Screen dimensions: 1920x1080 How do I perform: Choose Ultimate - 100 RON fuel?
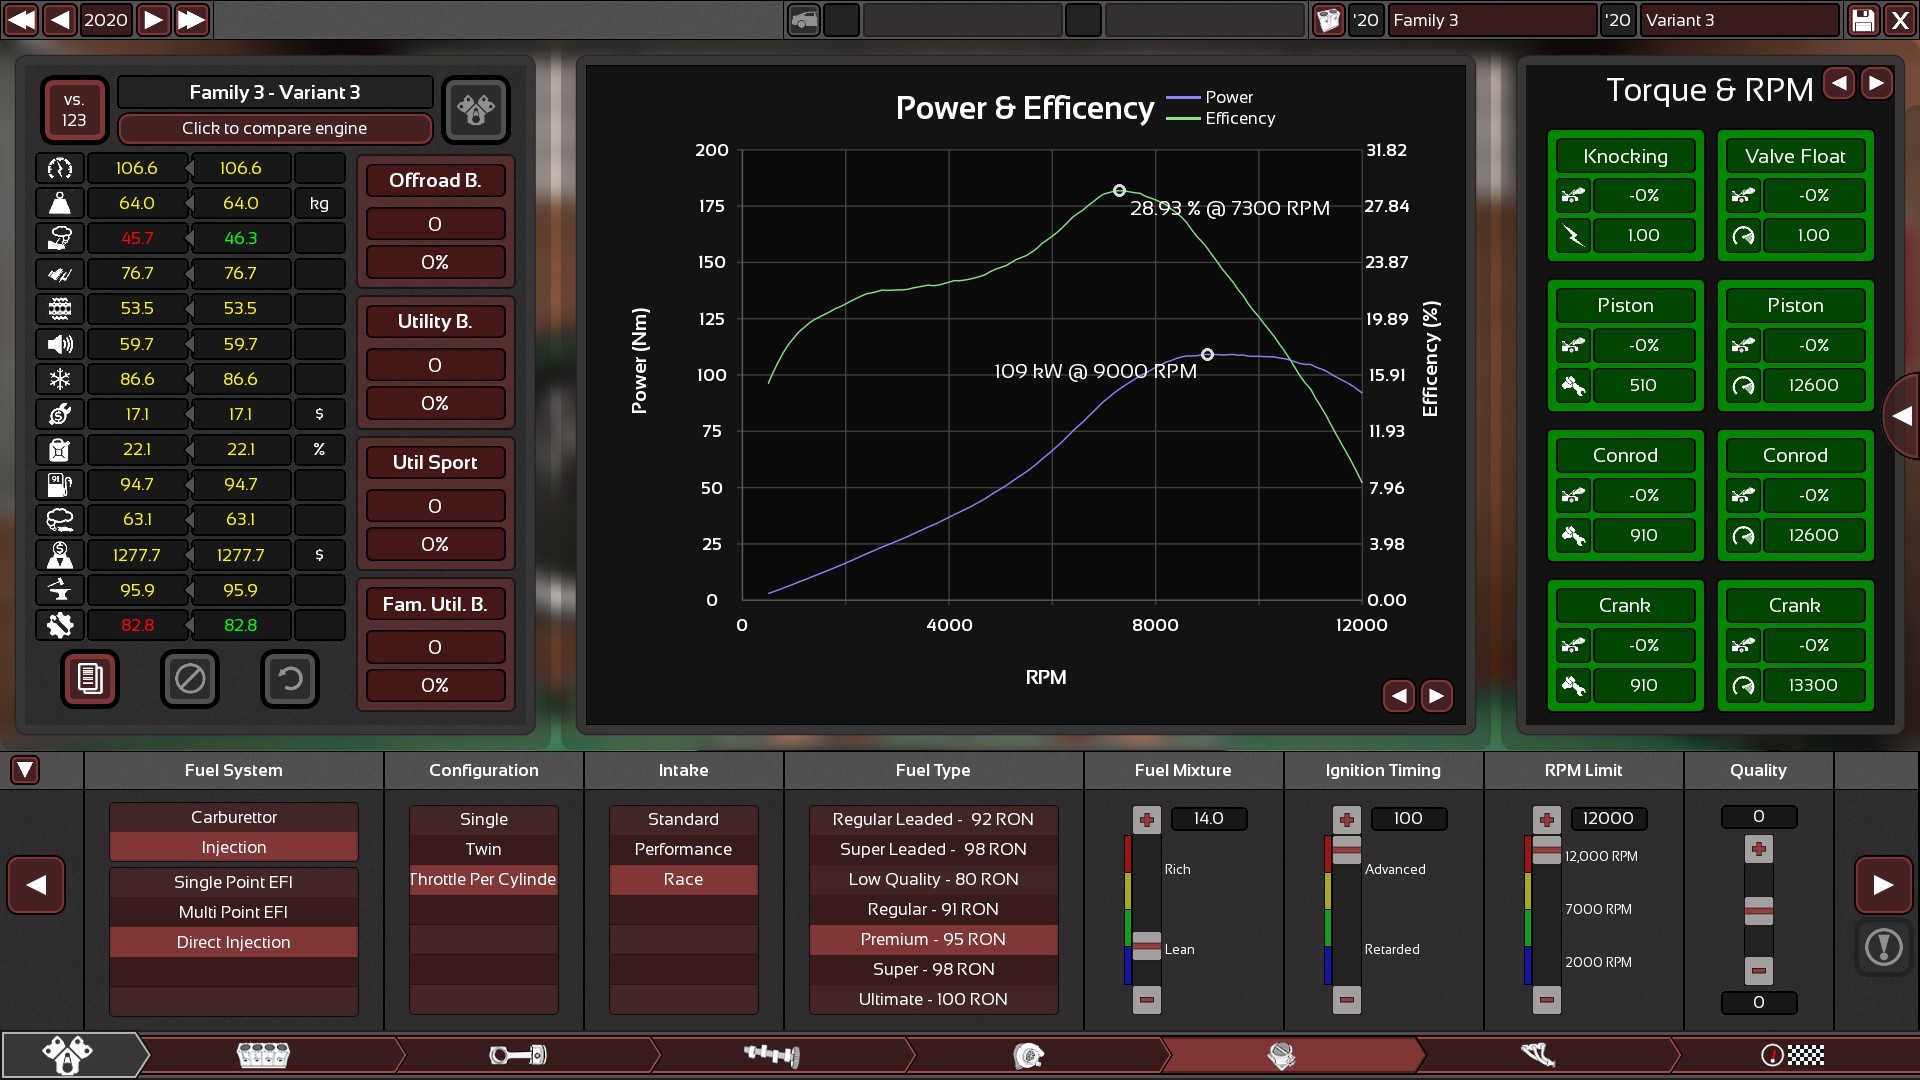pos(932,999)
